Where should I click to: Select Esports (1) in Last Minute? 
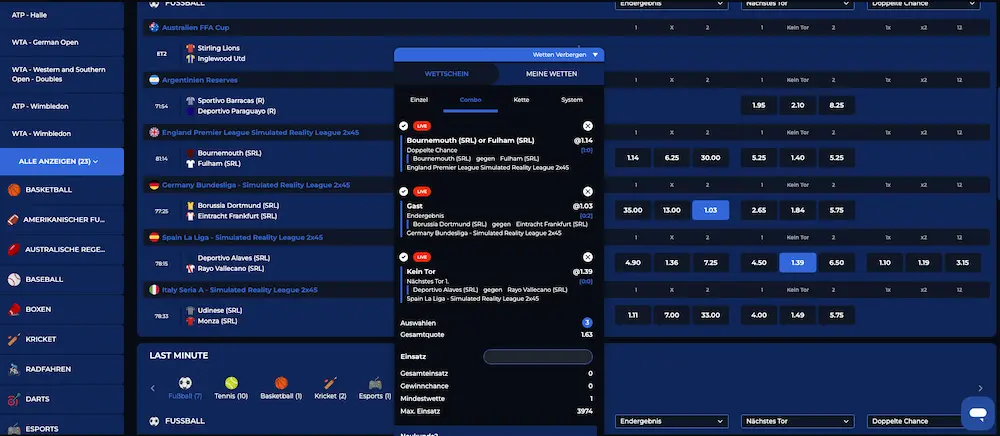pyautogui.click(x=375, y=388)
